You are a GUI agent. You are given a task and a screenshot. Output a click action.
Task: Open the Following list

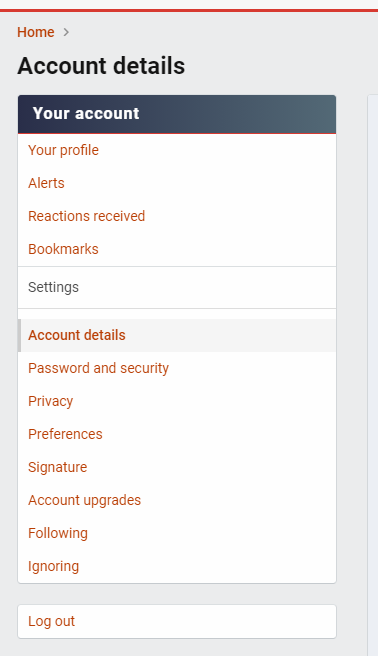pyautogui.click(x=58, y=533)
